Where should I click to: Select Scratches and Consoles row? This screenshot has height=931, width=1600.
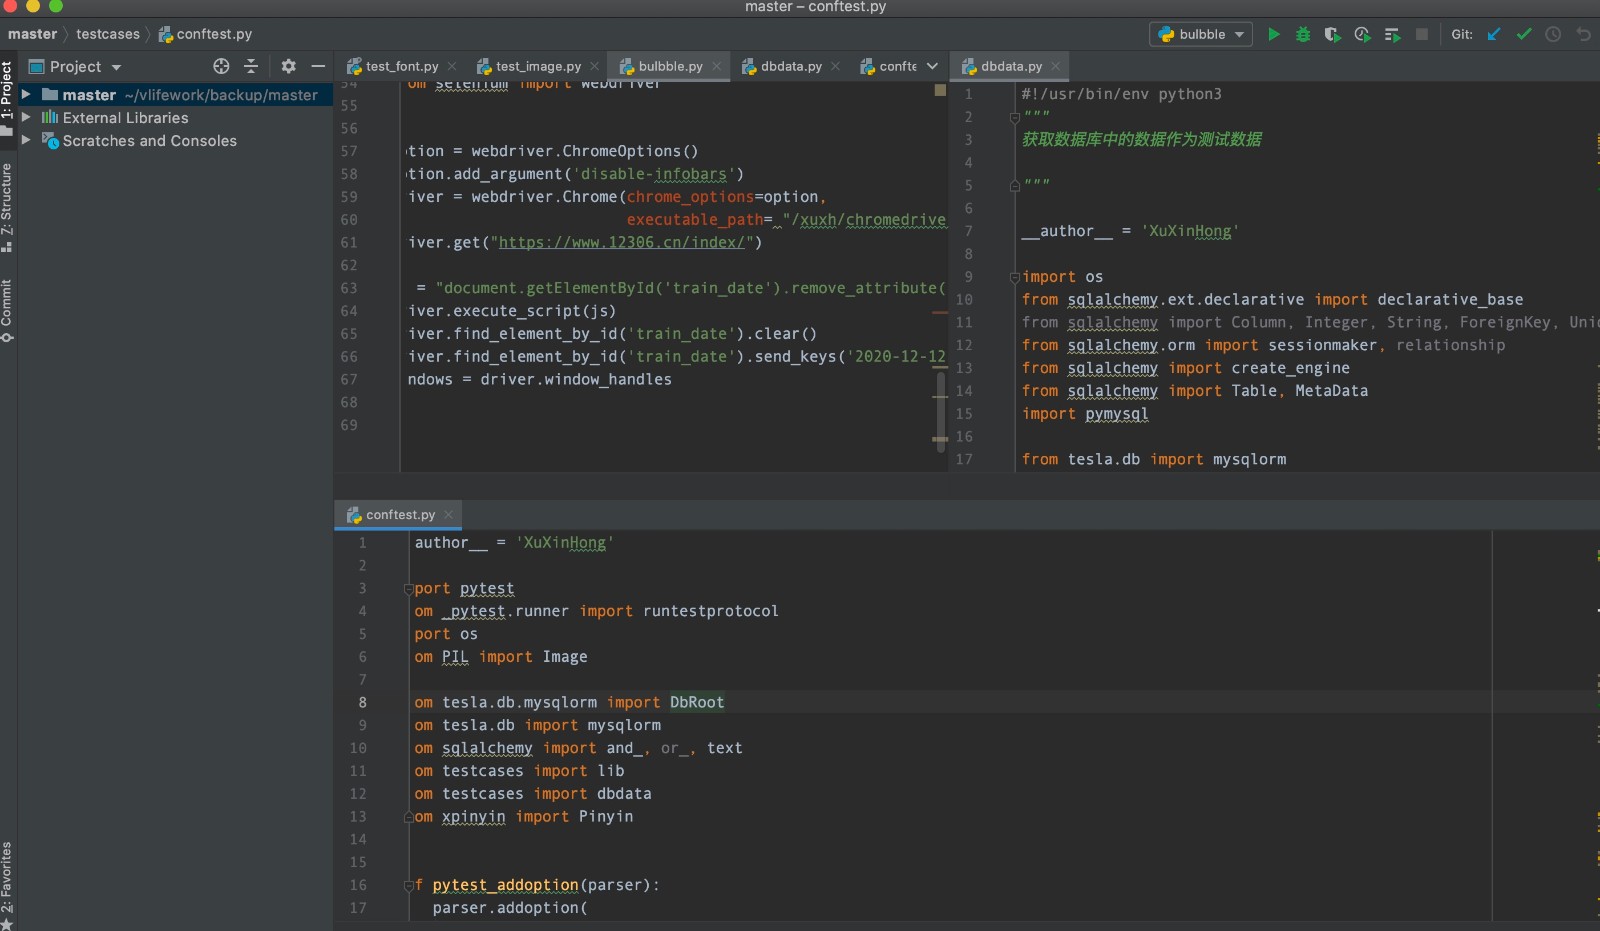[x=175, y=140]
